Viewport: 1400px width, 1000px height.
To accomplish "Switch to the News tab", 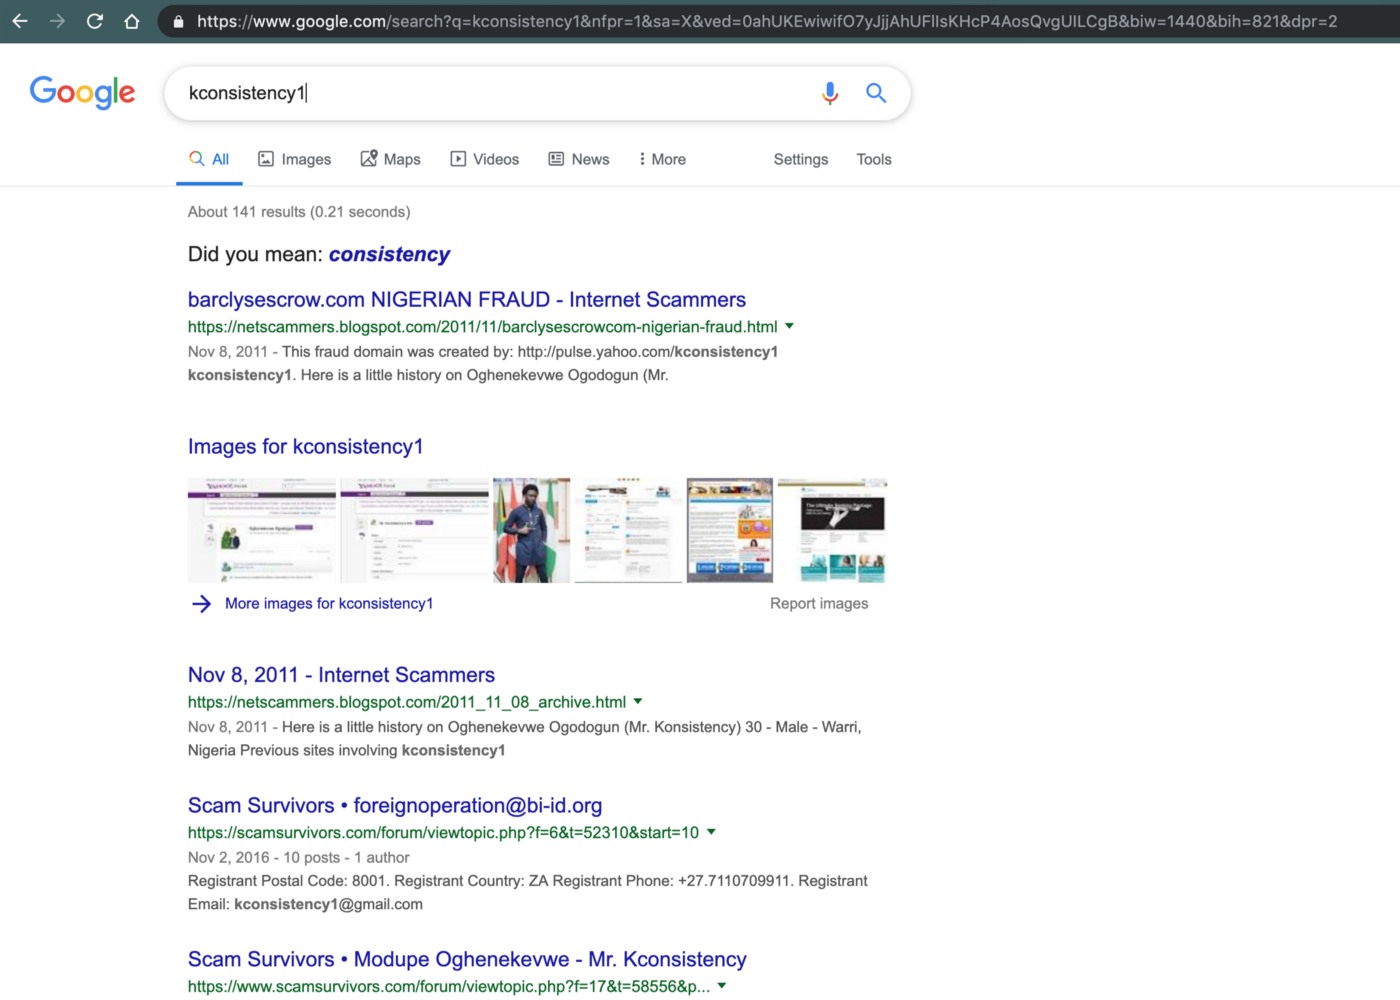I will click(x=579, y=159).
